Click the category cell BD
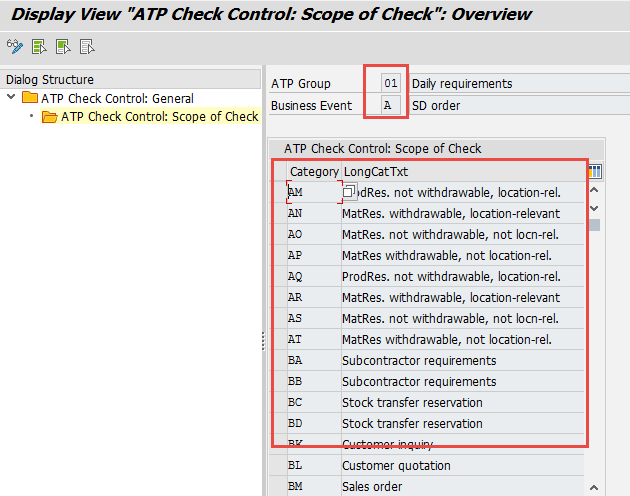The image size is (630, 496). tap(314, 423)
